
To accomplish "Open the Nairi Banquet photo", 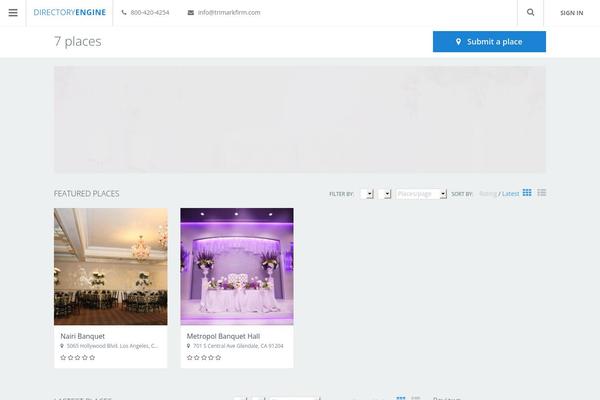I will [111, 266].
